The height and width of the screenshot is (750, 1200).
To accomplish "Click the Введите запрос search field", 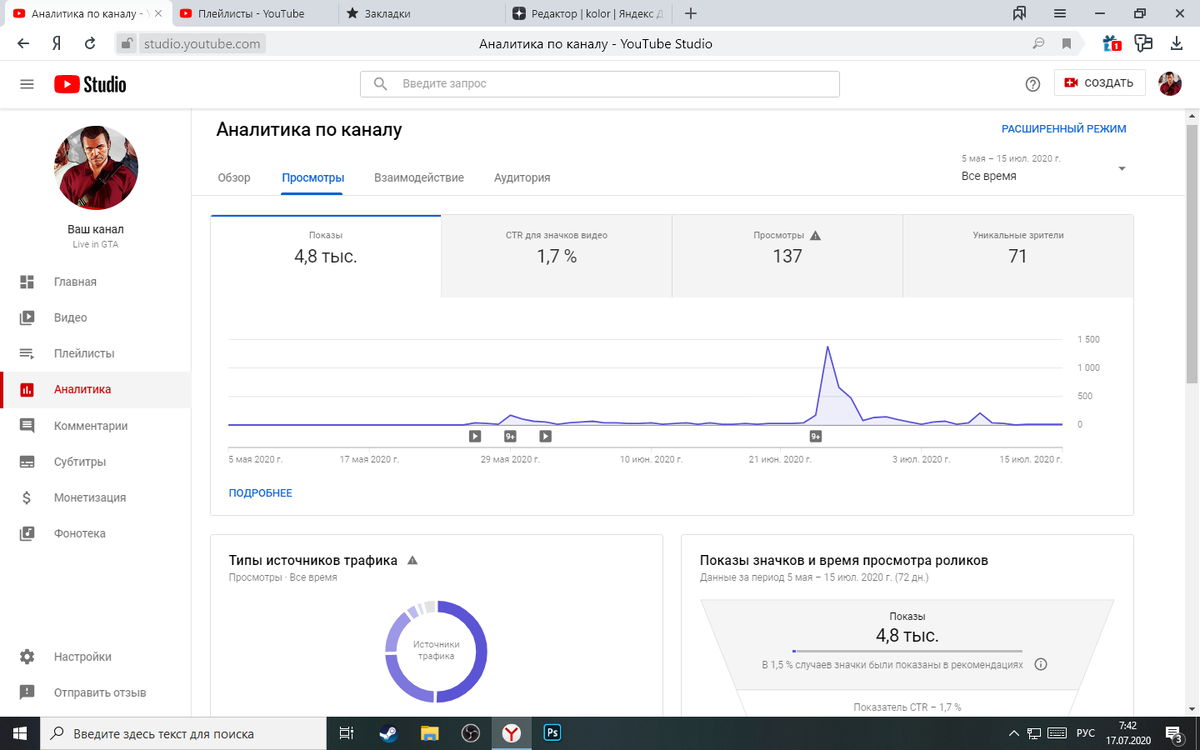I will pos(600,84).
